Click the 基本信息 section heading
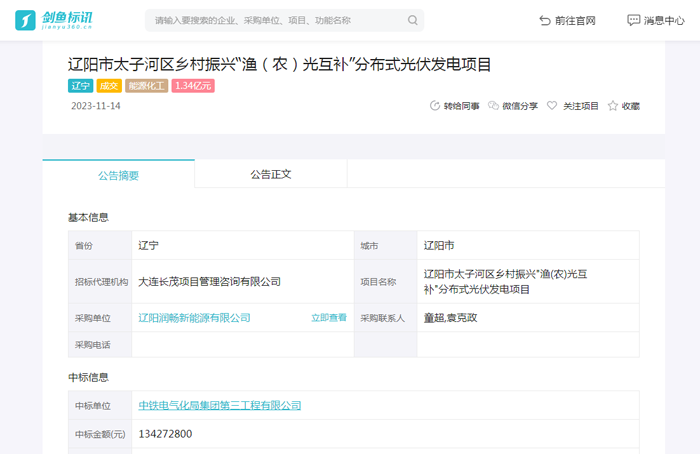 click(88, 217)
